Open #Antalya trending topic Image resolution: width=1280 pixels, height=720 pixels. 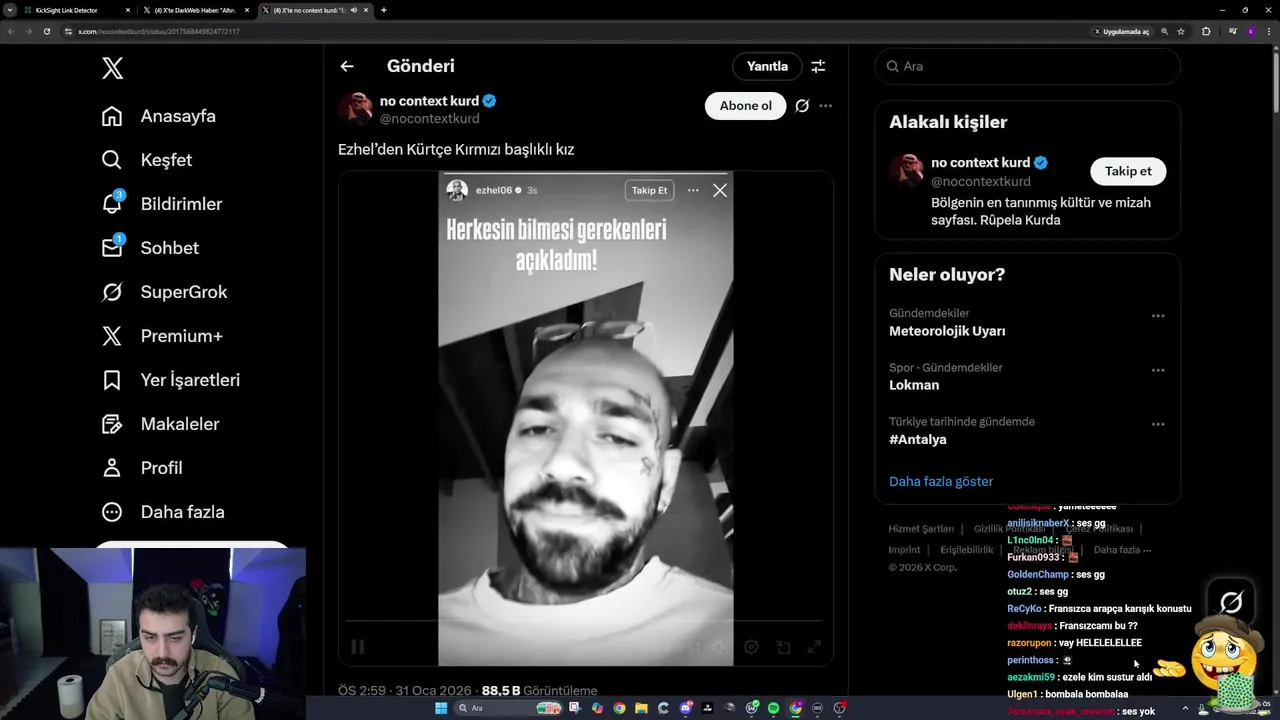coord(918,439)
